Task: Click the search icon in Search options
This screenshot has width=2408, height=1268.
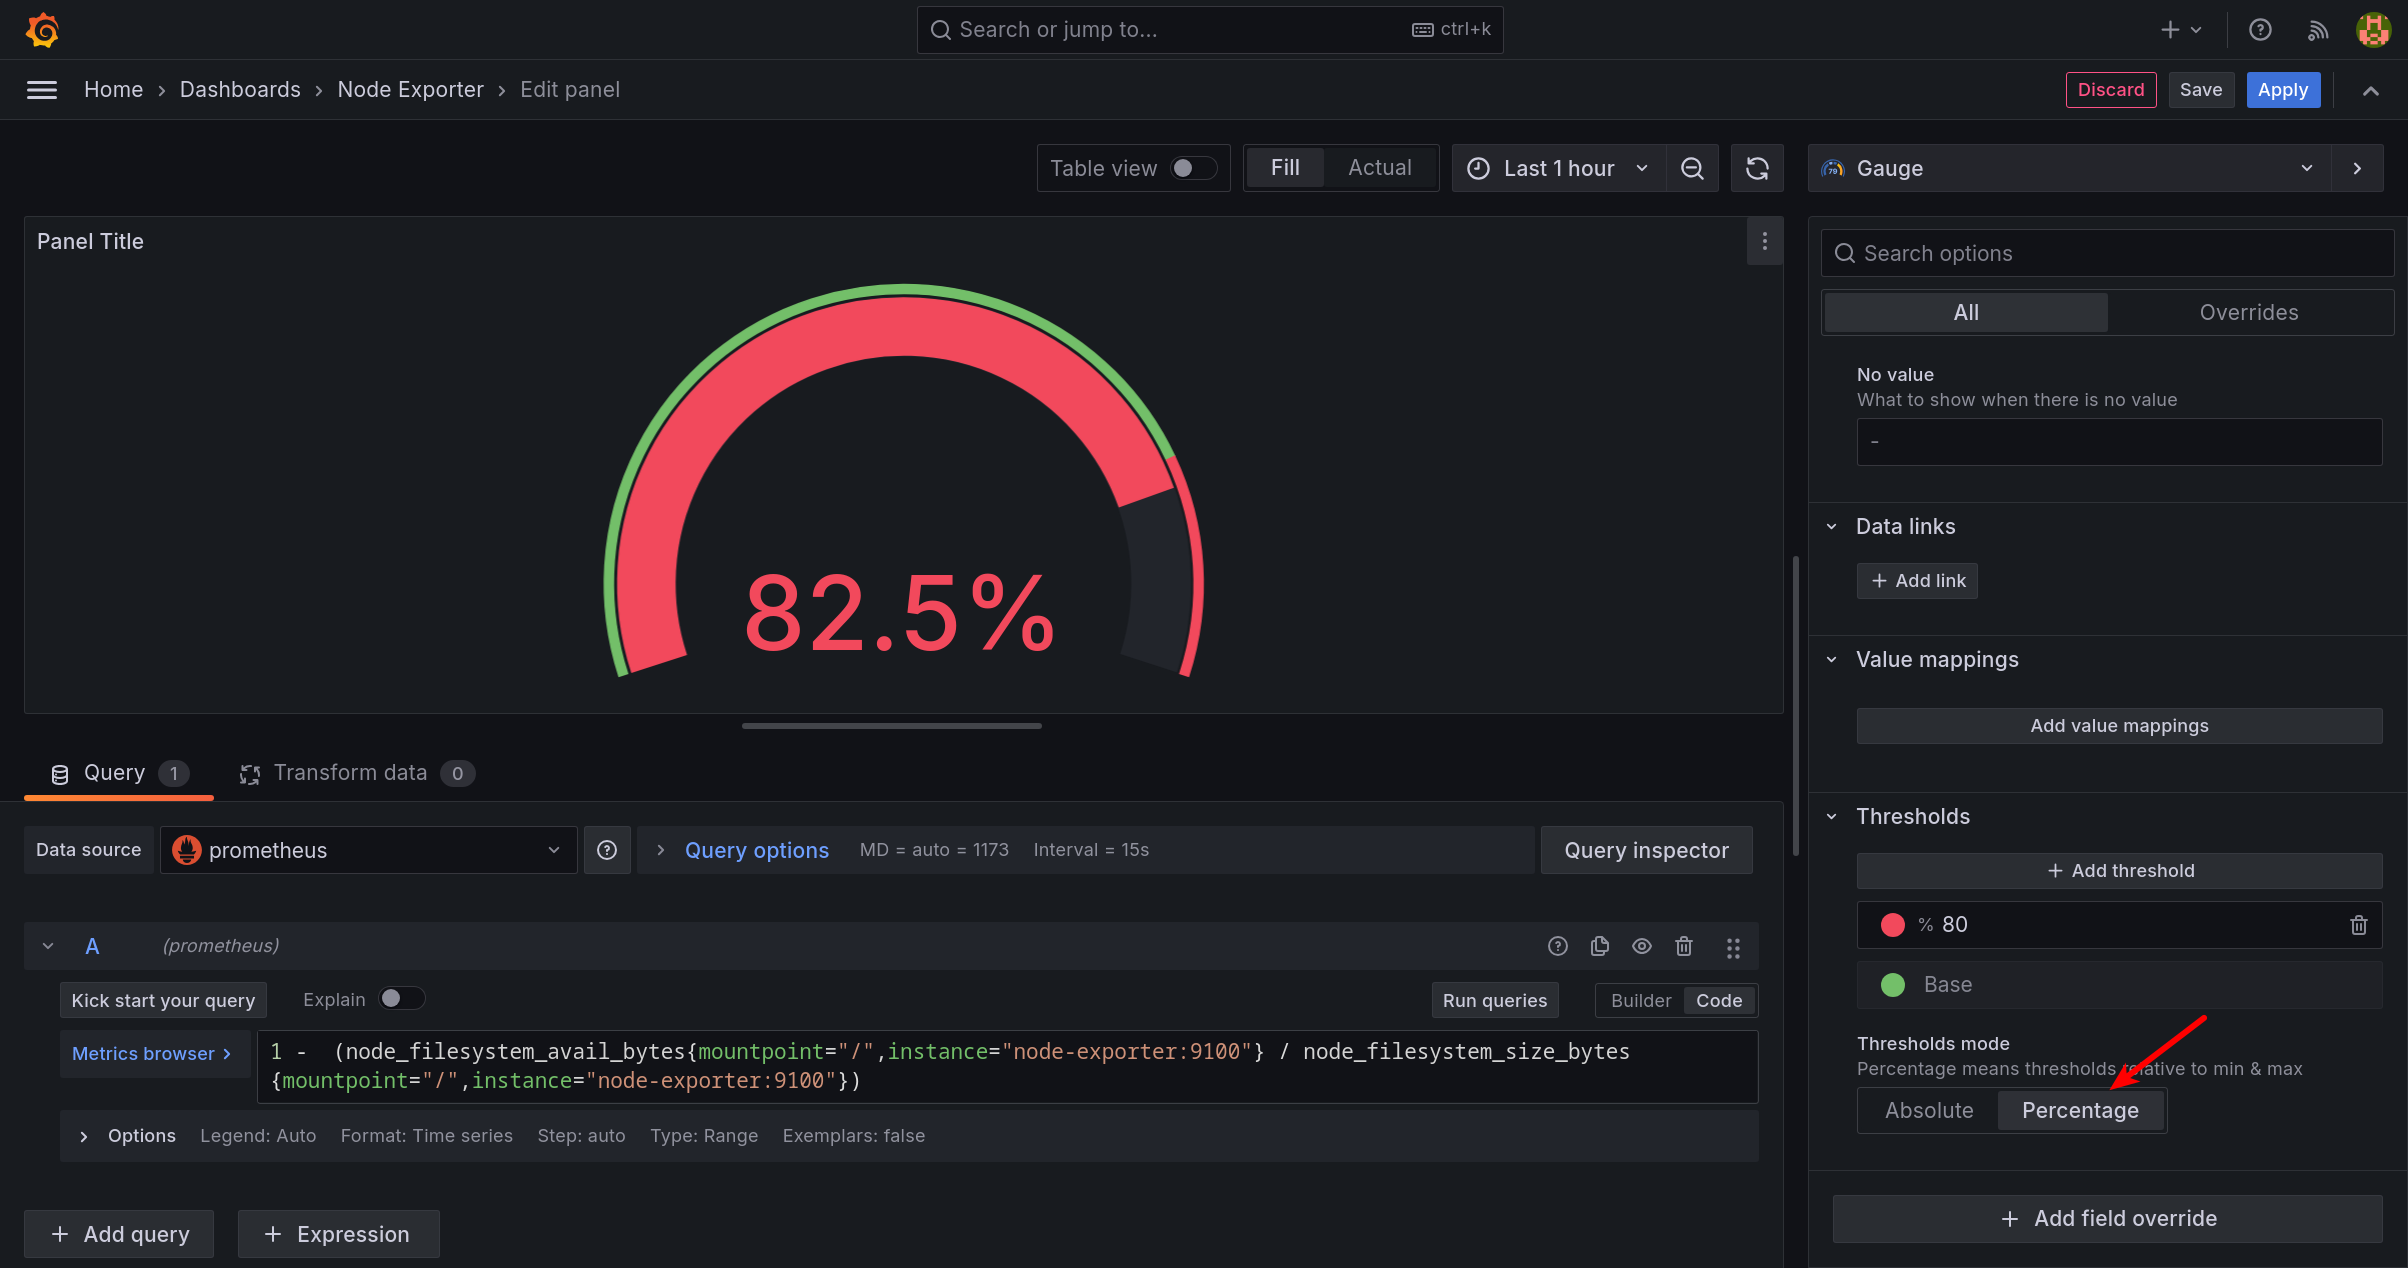Action: [1845, 254]
